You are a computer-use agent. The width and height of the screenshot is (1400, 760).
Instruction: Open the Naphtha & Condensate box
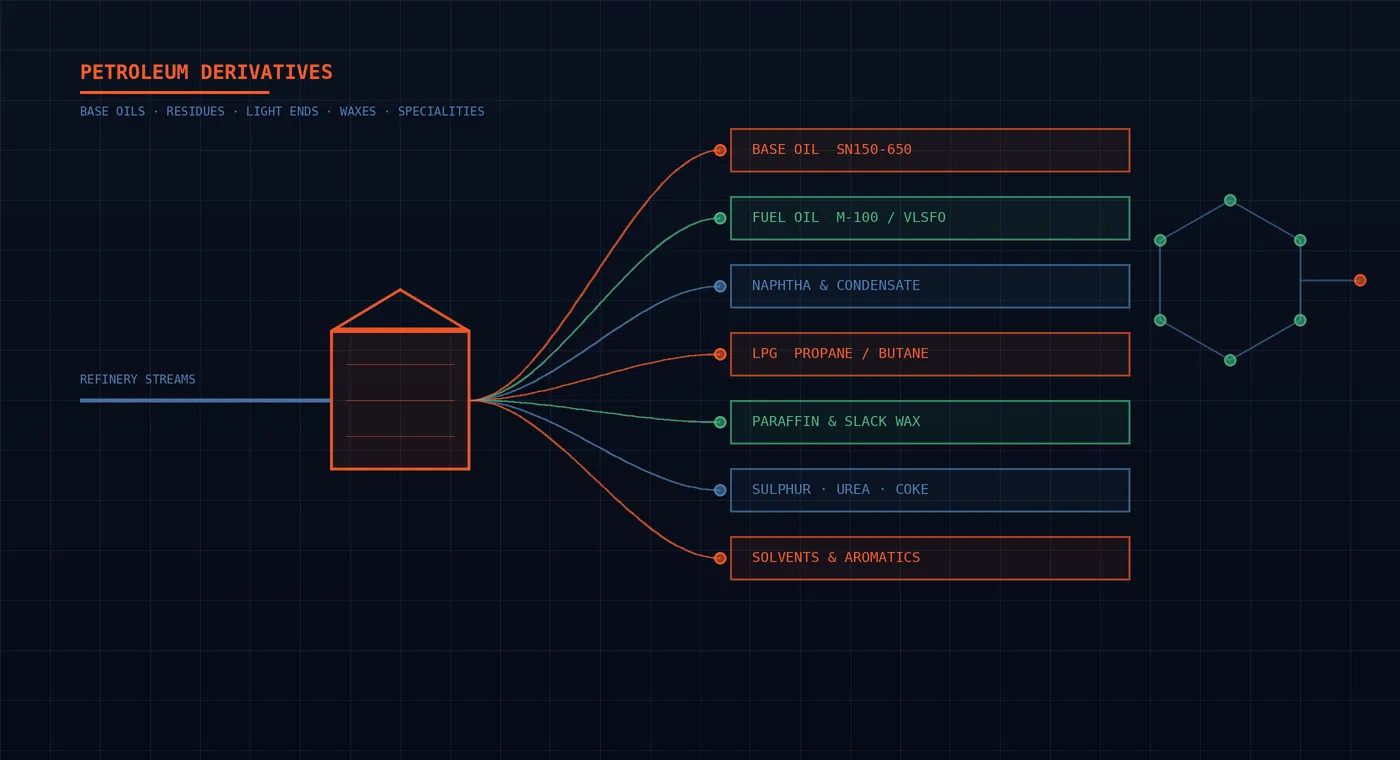point(930,286)
